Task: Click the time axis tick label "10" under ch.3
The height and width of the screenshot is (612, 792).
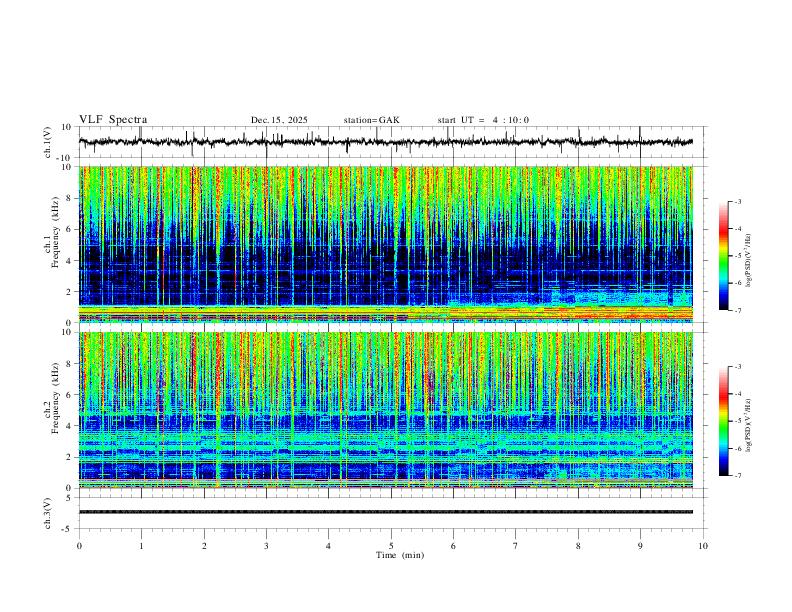Action: (x=703, y=546)
